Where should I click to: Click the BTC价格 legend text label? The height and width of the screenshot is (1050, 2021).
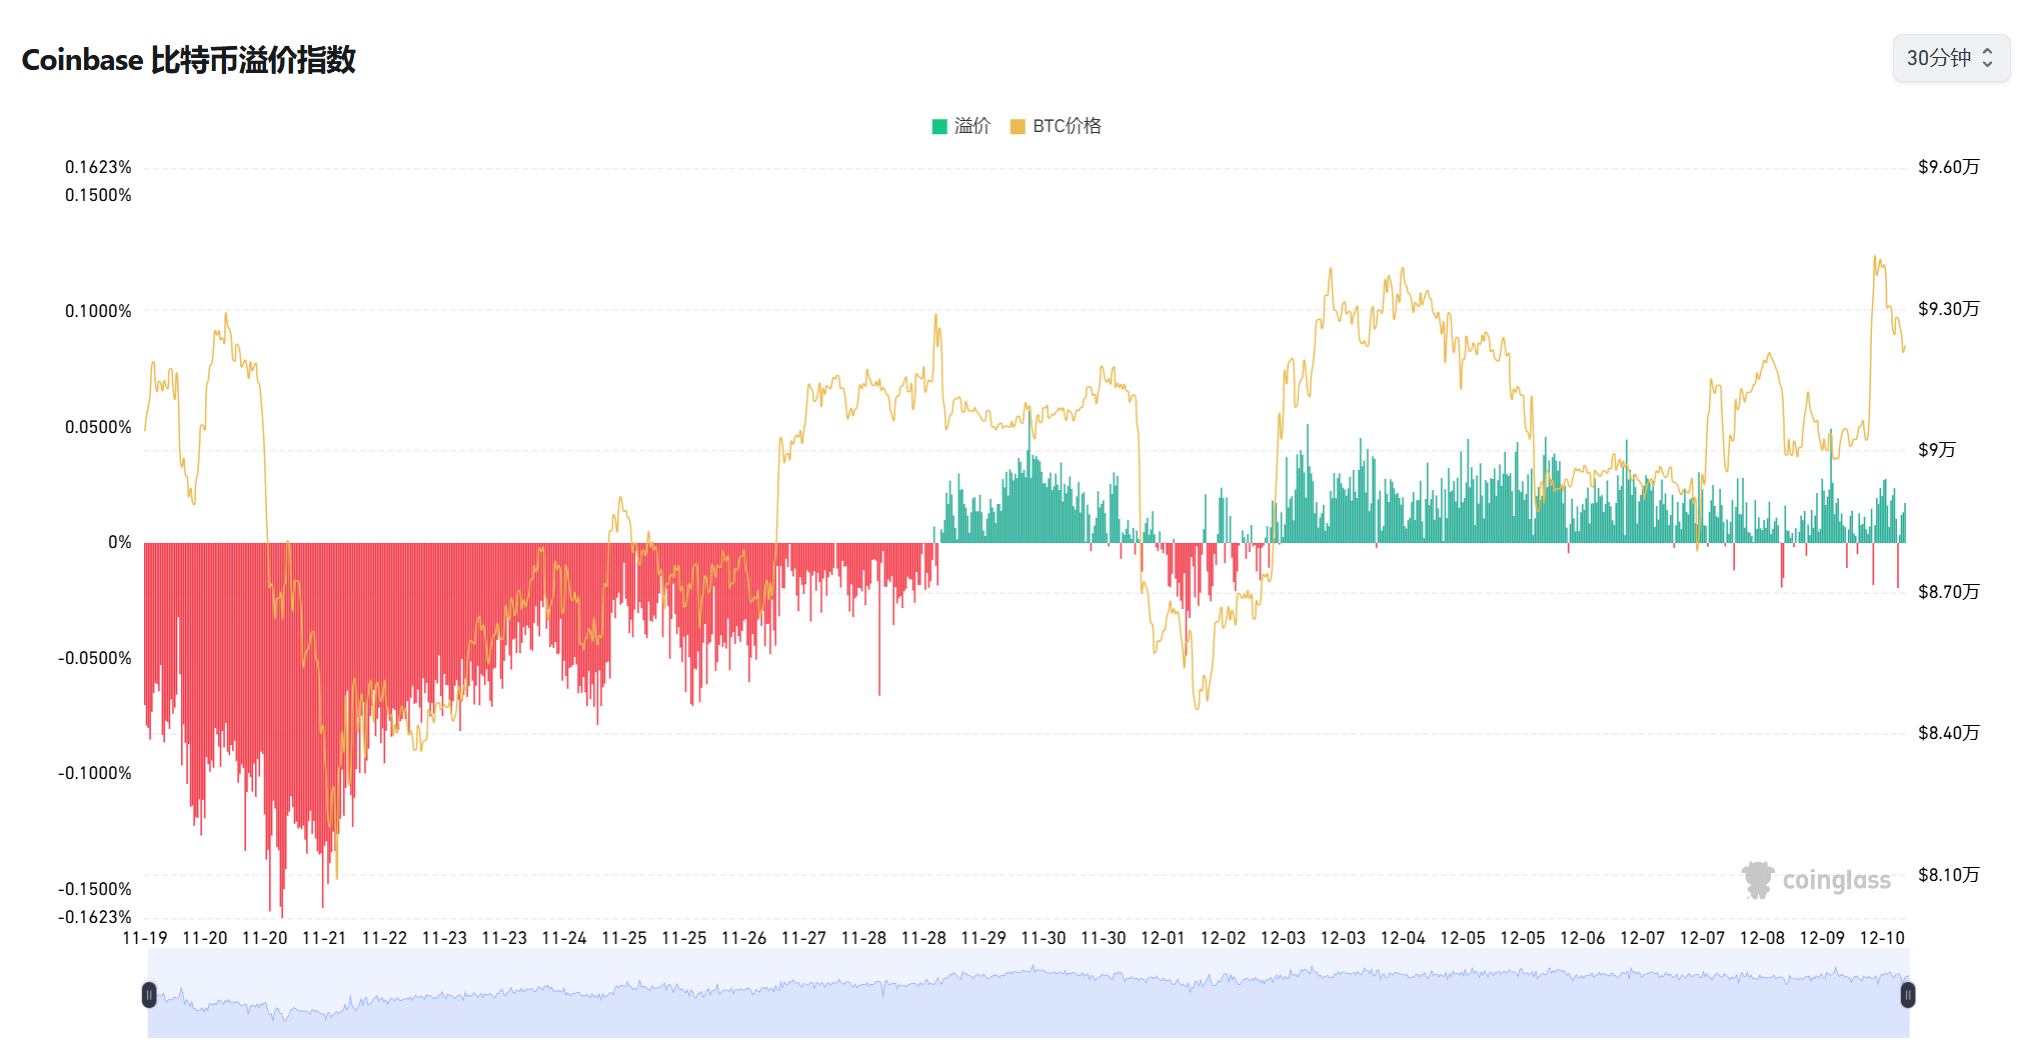pos(1066,126)
